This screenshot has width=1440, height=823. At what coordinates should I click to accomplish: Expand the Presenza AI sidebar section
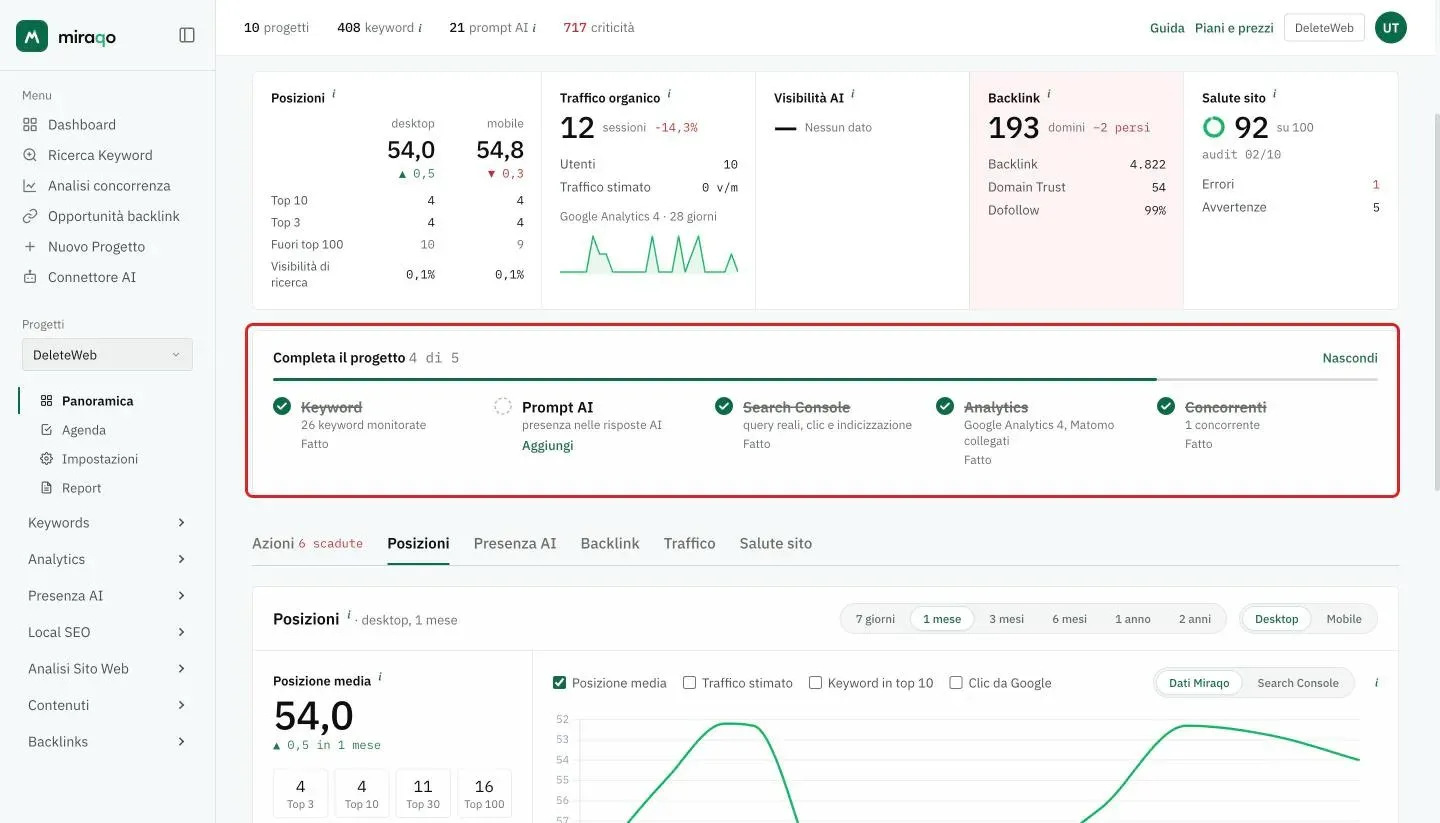pos(107,596)
